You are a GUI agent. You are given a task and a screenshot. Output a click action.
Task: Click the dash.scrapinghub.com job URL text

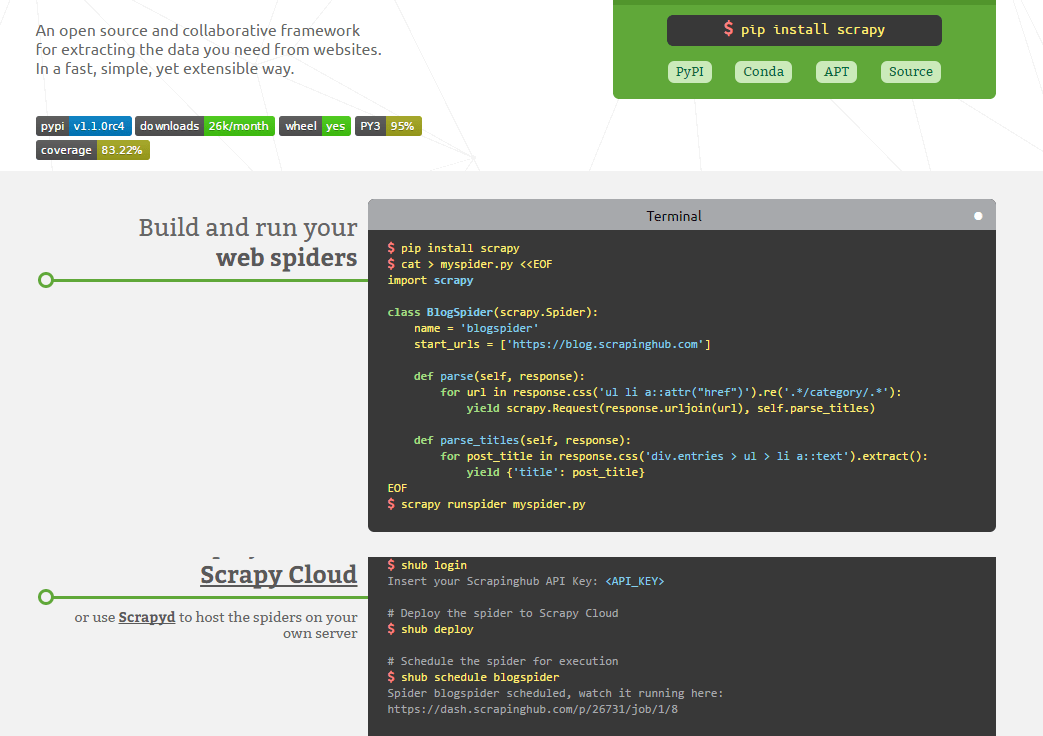point(533,709)
